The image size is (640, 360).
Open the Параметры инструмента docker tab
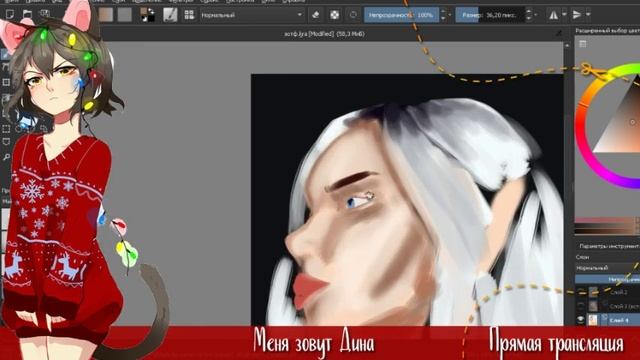pyautogui.click(x=609, y=246)
